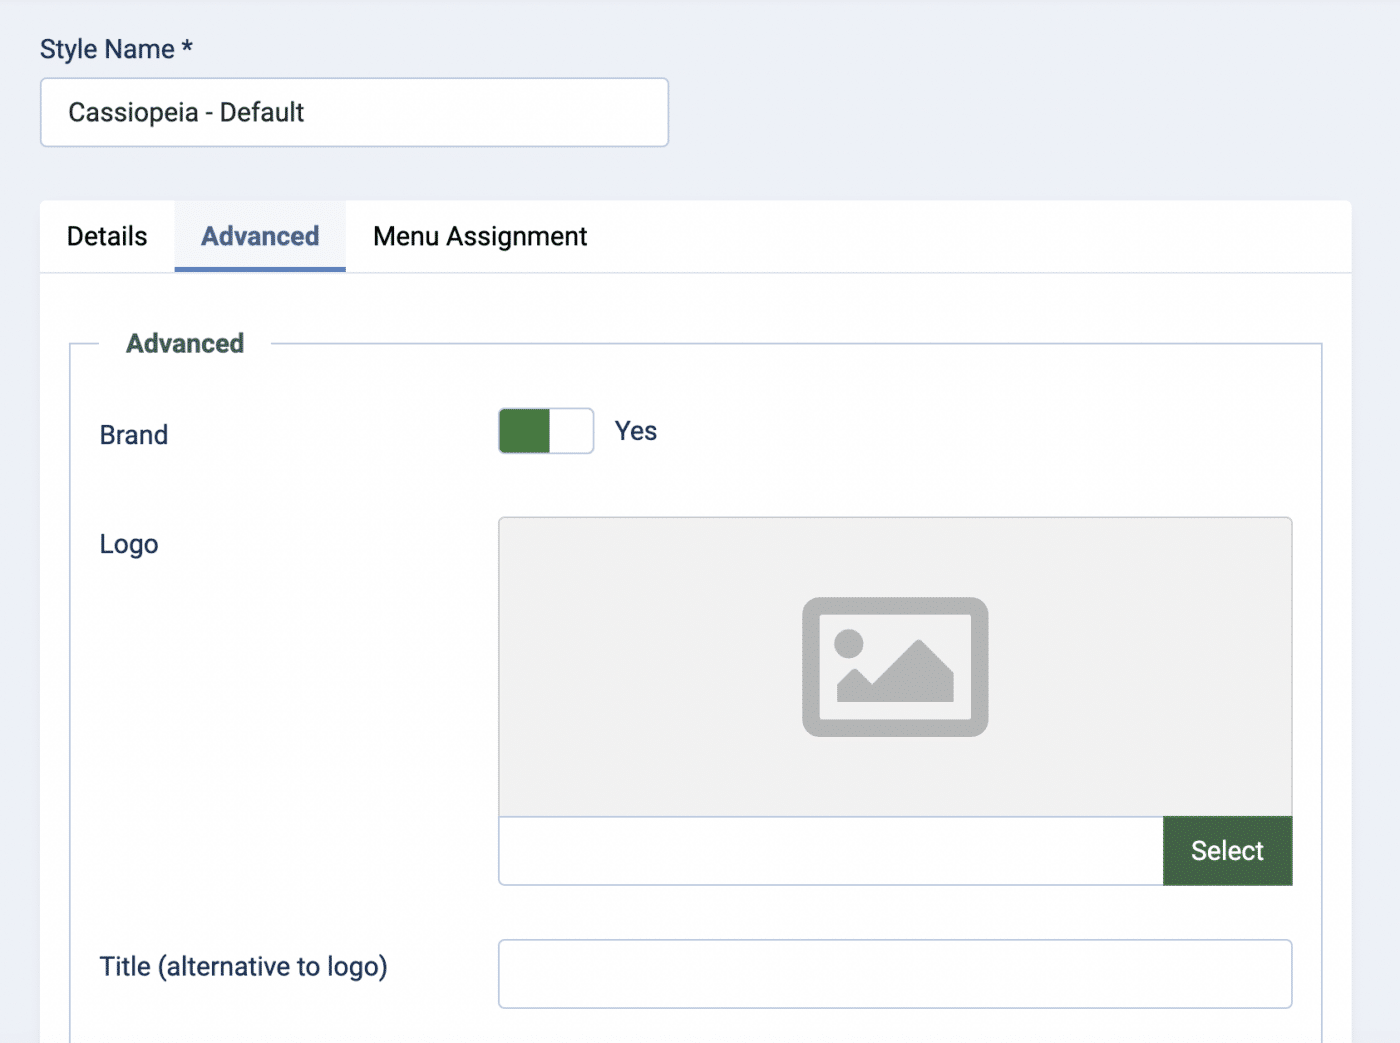Click the Logo field label
Viewport: 1400px width, 1043px height.
(128, 543)
